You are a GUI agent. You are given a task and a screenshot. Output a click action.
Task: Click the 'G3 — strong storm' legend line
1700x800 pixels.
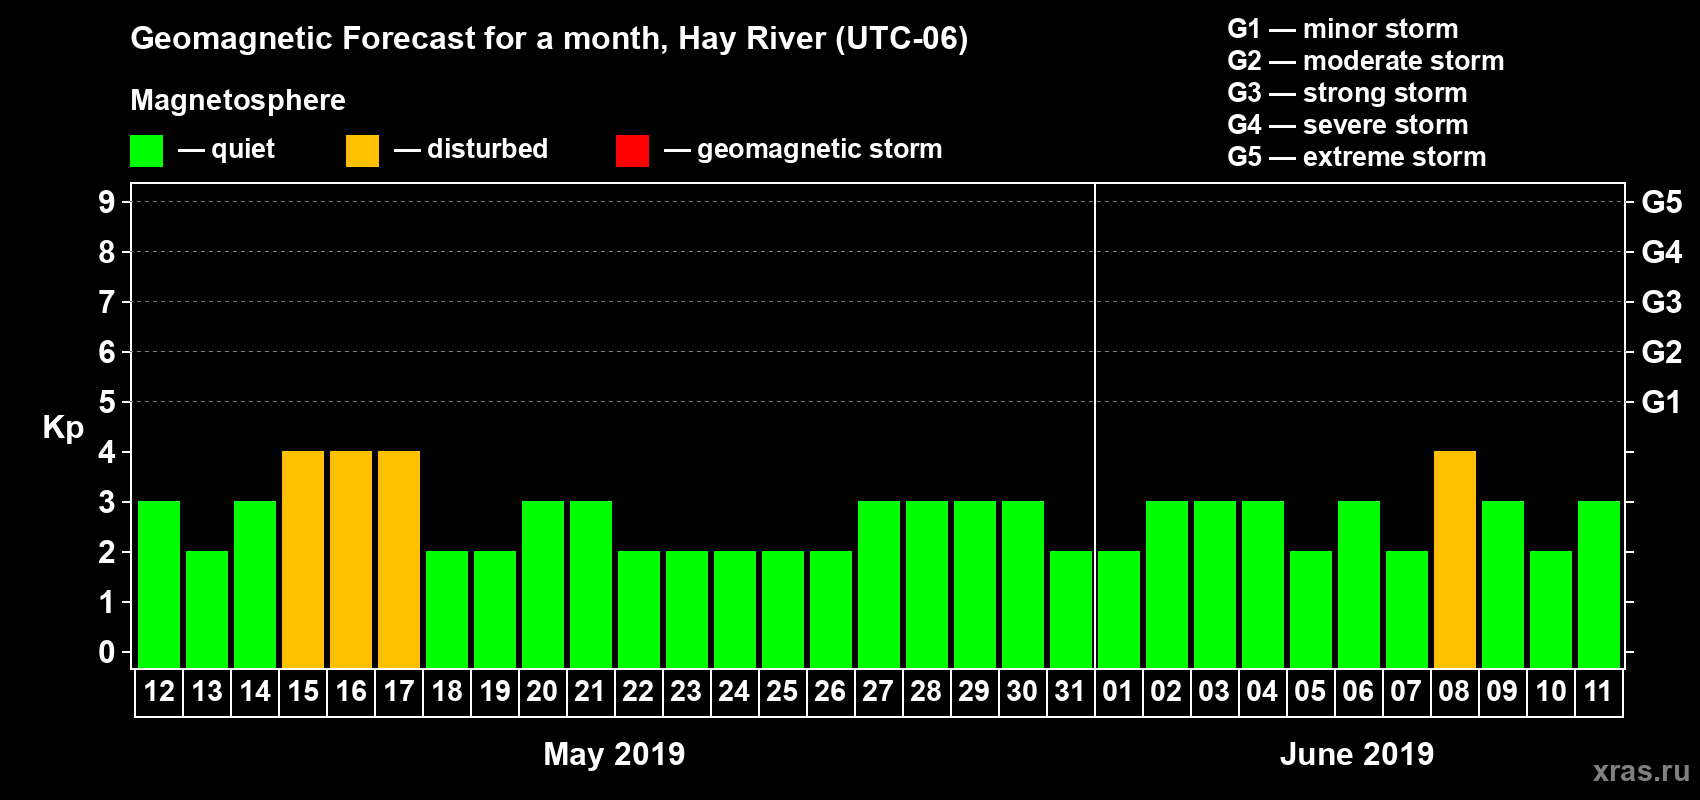[1348, 93]
